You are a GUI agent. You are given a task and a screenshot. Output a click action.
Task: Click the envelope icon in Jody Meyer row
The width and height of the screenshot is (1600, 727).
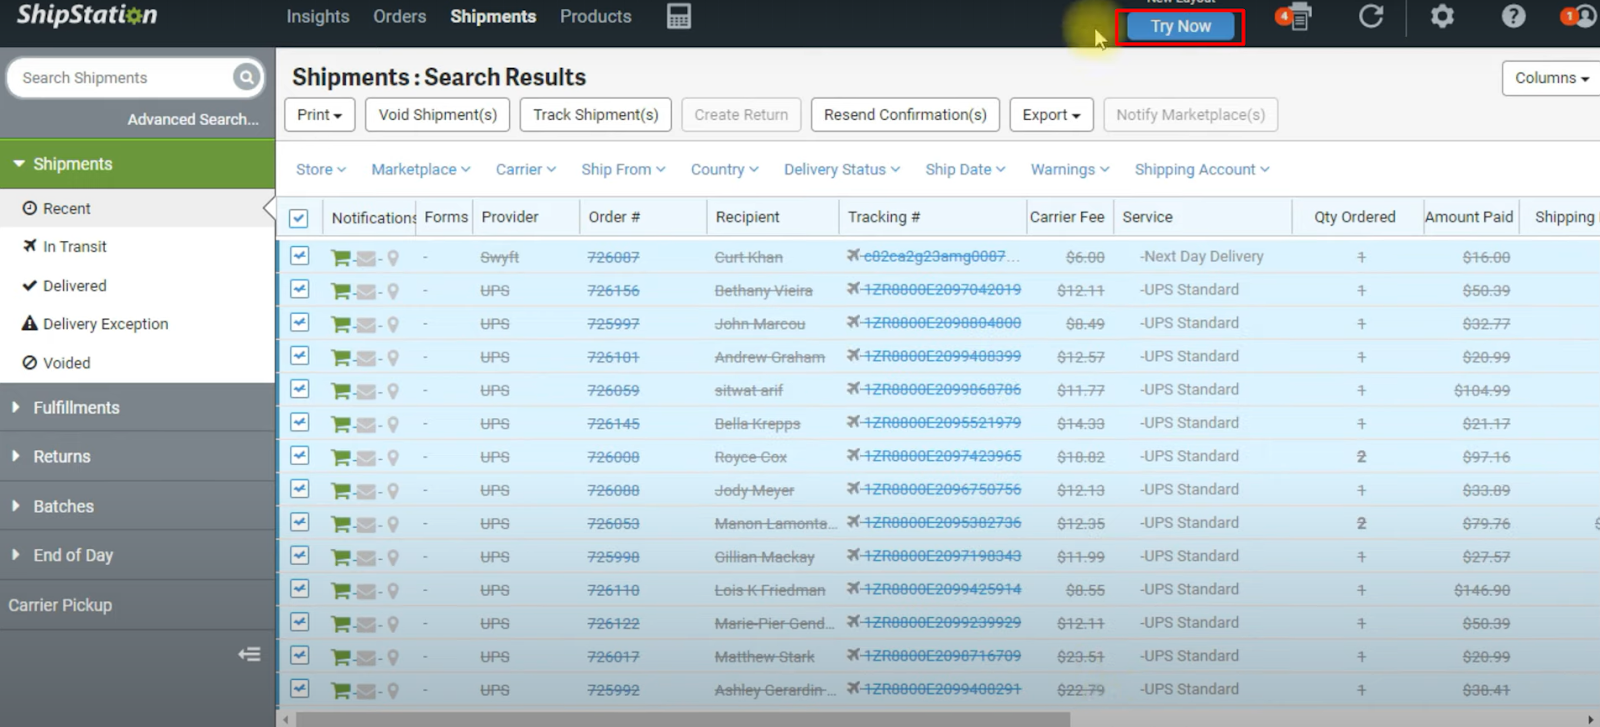[x=366, y=492]
